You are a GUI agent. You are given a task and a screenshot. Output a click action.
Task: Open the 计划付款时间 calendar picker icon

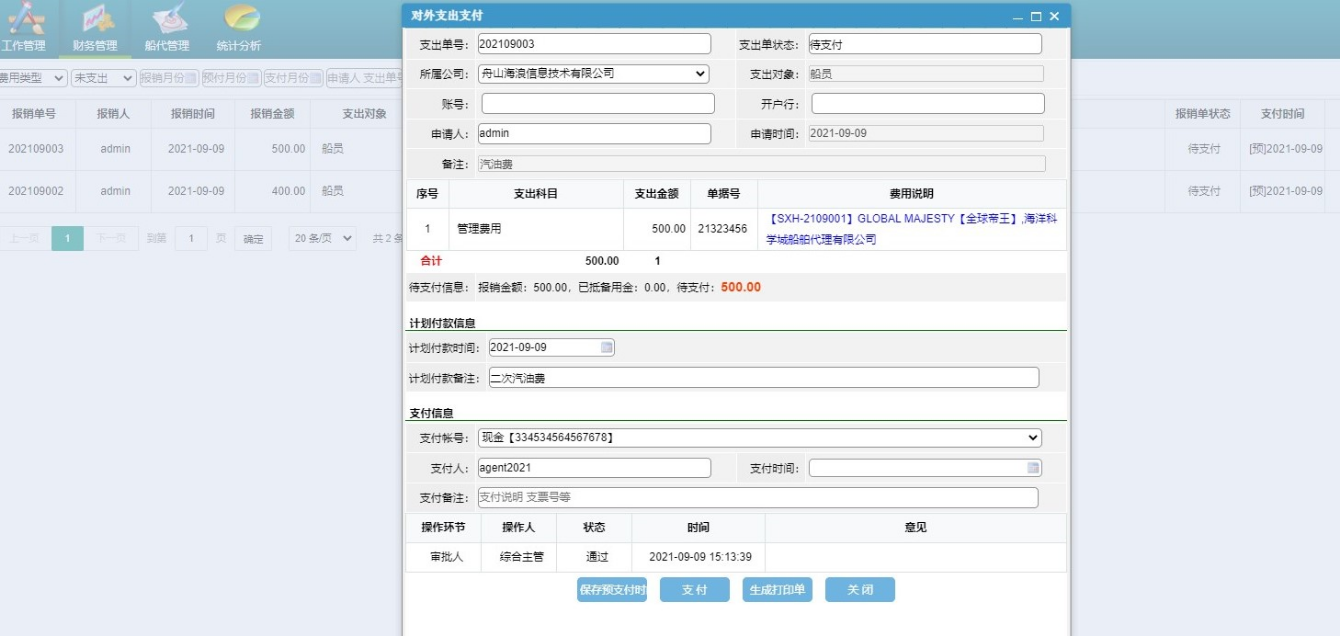point(606,347)
